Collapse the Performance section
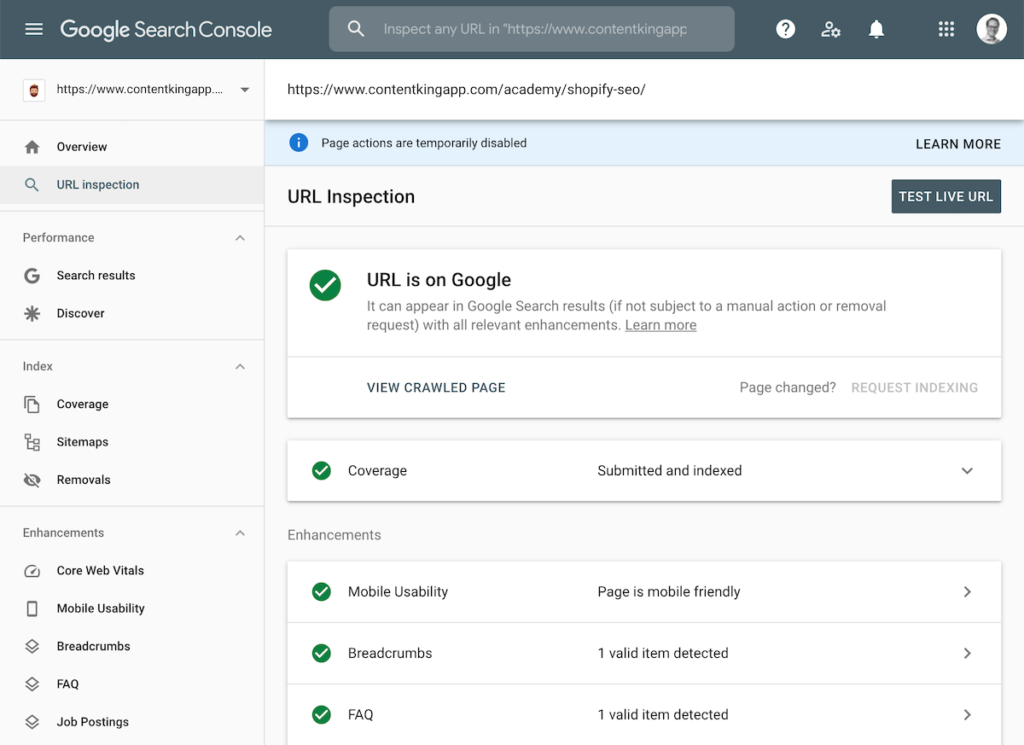This screenshot has height=745, width=1024. pyautogui.click(x=240, y=238)
